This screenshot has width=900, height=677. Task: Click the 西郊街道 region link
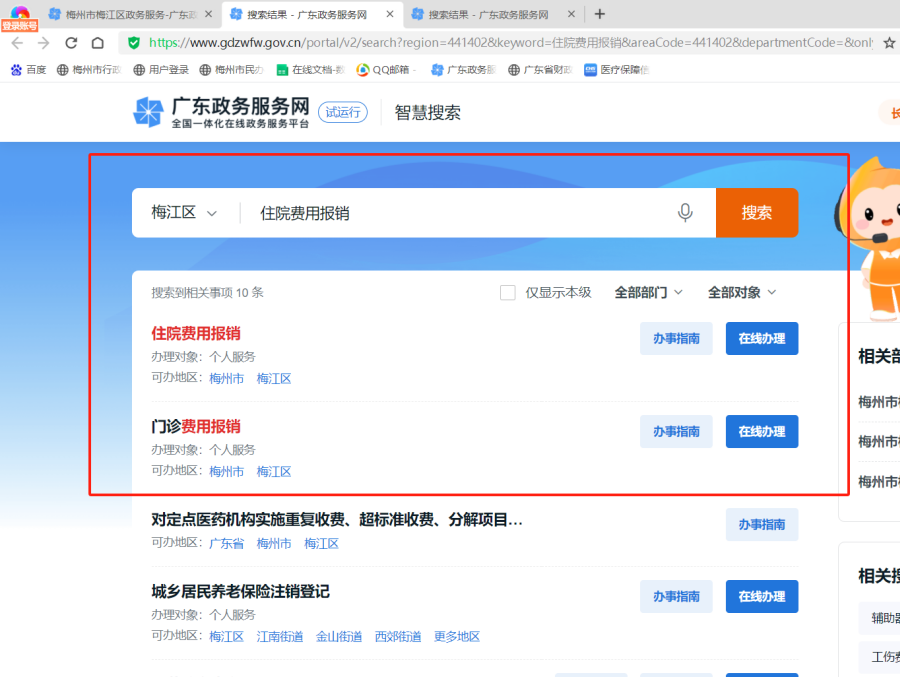coord(398,636)
